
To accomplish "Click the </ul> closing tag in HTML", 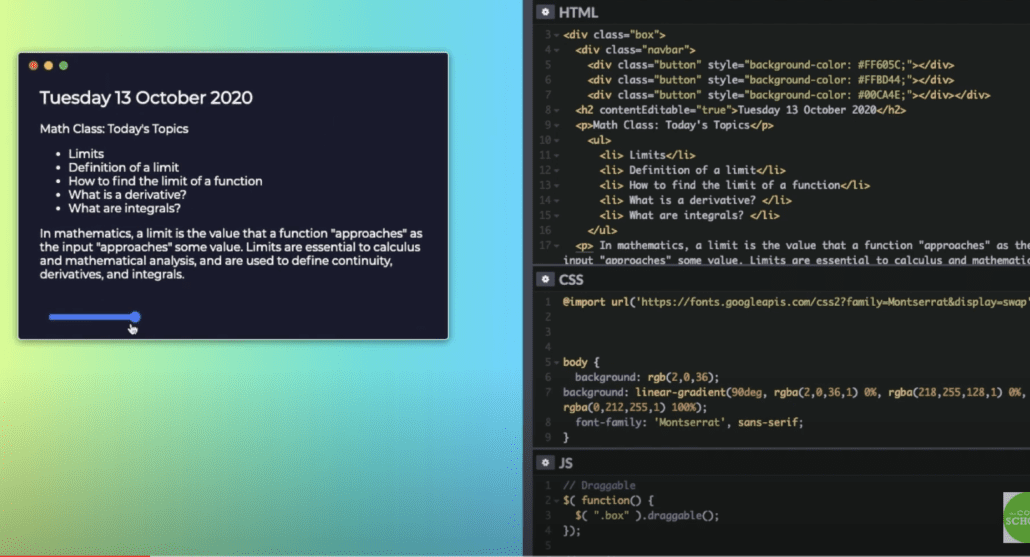I will coord(602,231).
